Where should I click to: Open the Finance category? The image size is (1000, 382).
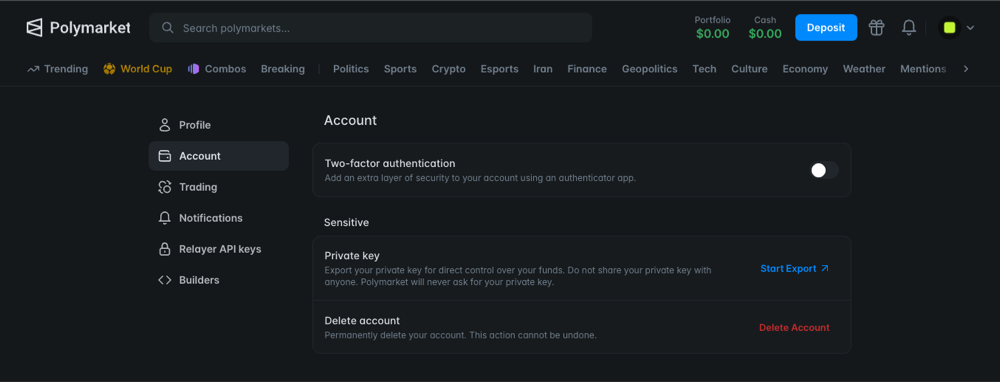click(587, 69)
